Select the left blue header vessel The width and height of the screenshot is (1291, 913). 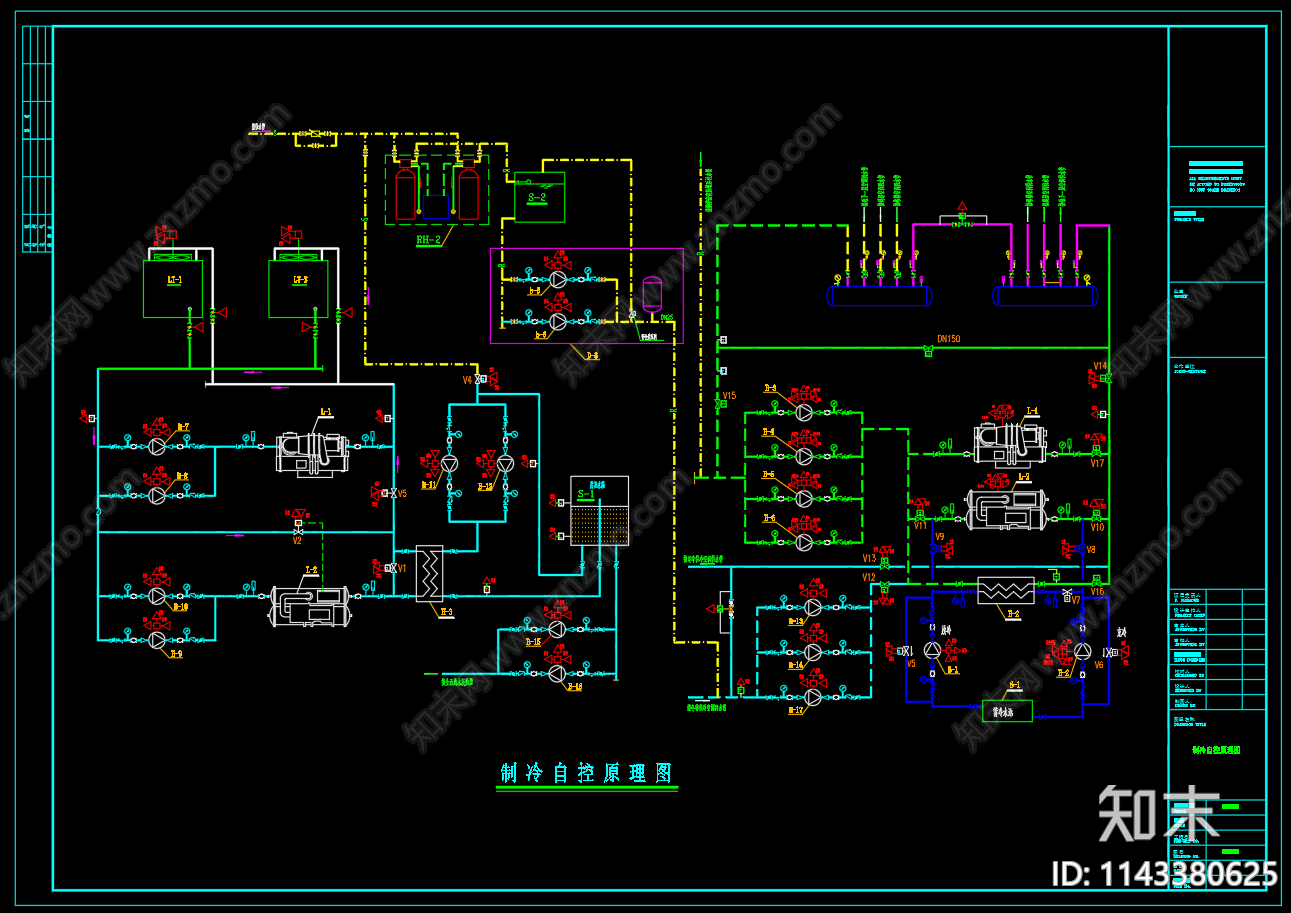pyautogui.click(x=879, y=295)
